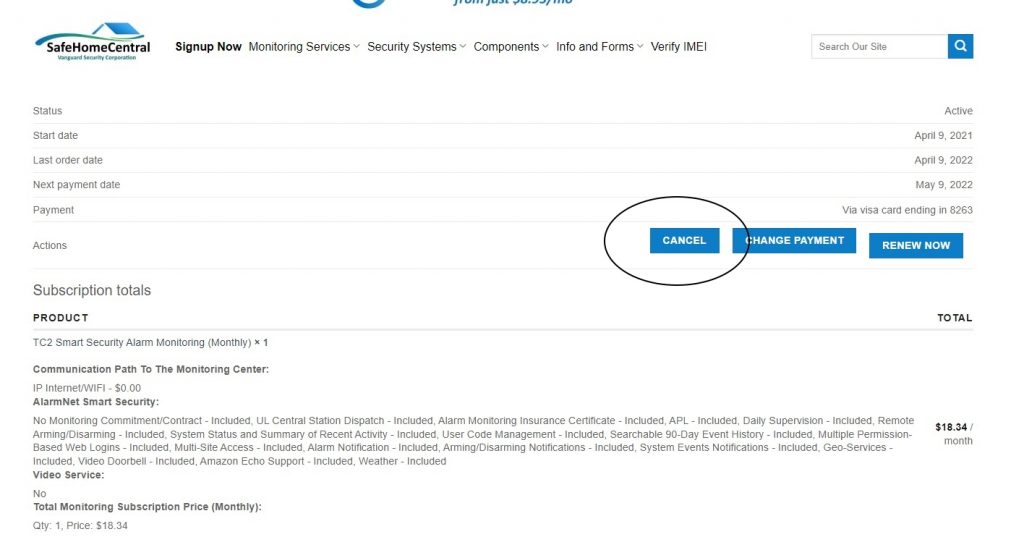Click the Status row label
Image resolution: width=1024 pixels, height=537 pixels.
pyautogui.click(x=48, y=111)
